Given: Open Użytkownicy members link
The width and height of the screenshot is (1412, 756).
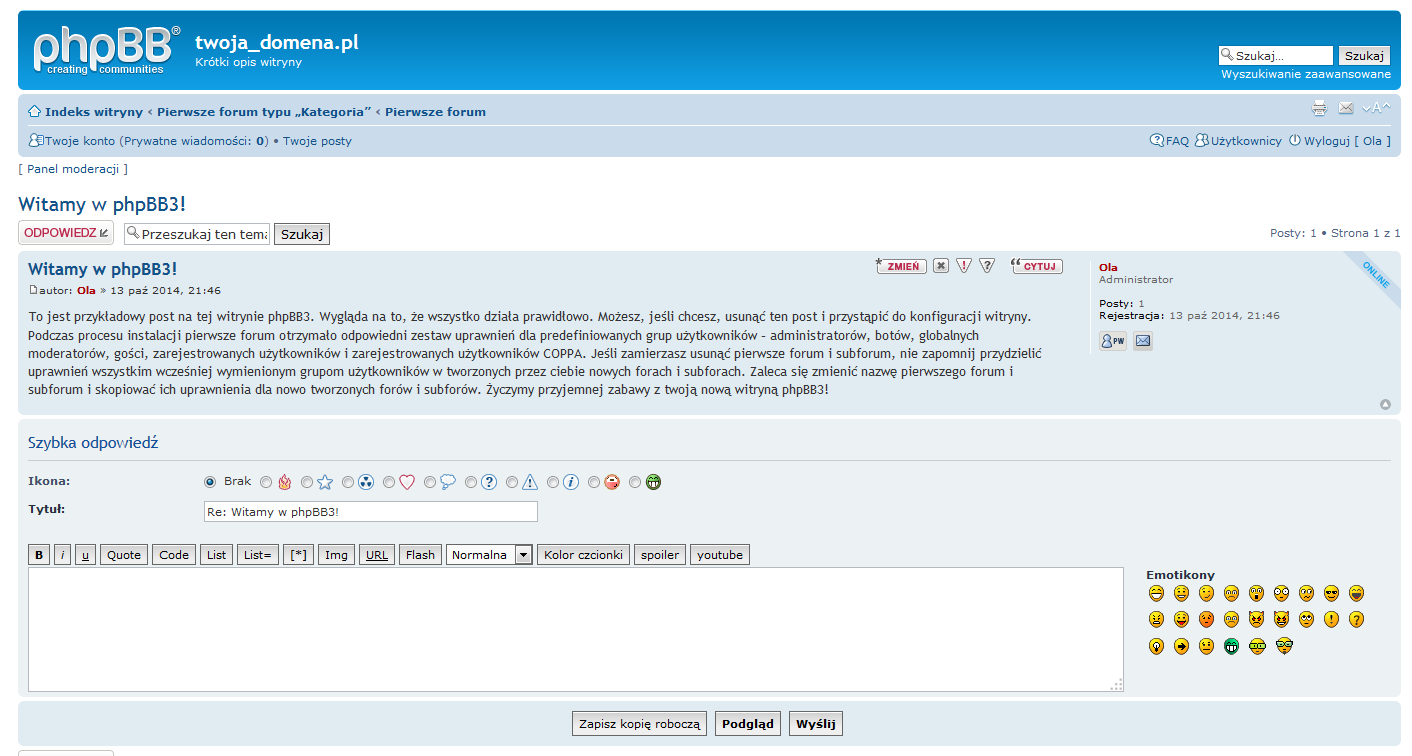Looking at the screenshot, I should point(1246,141).
